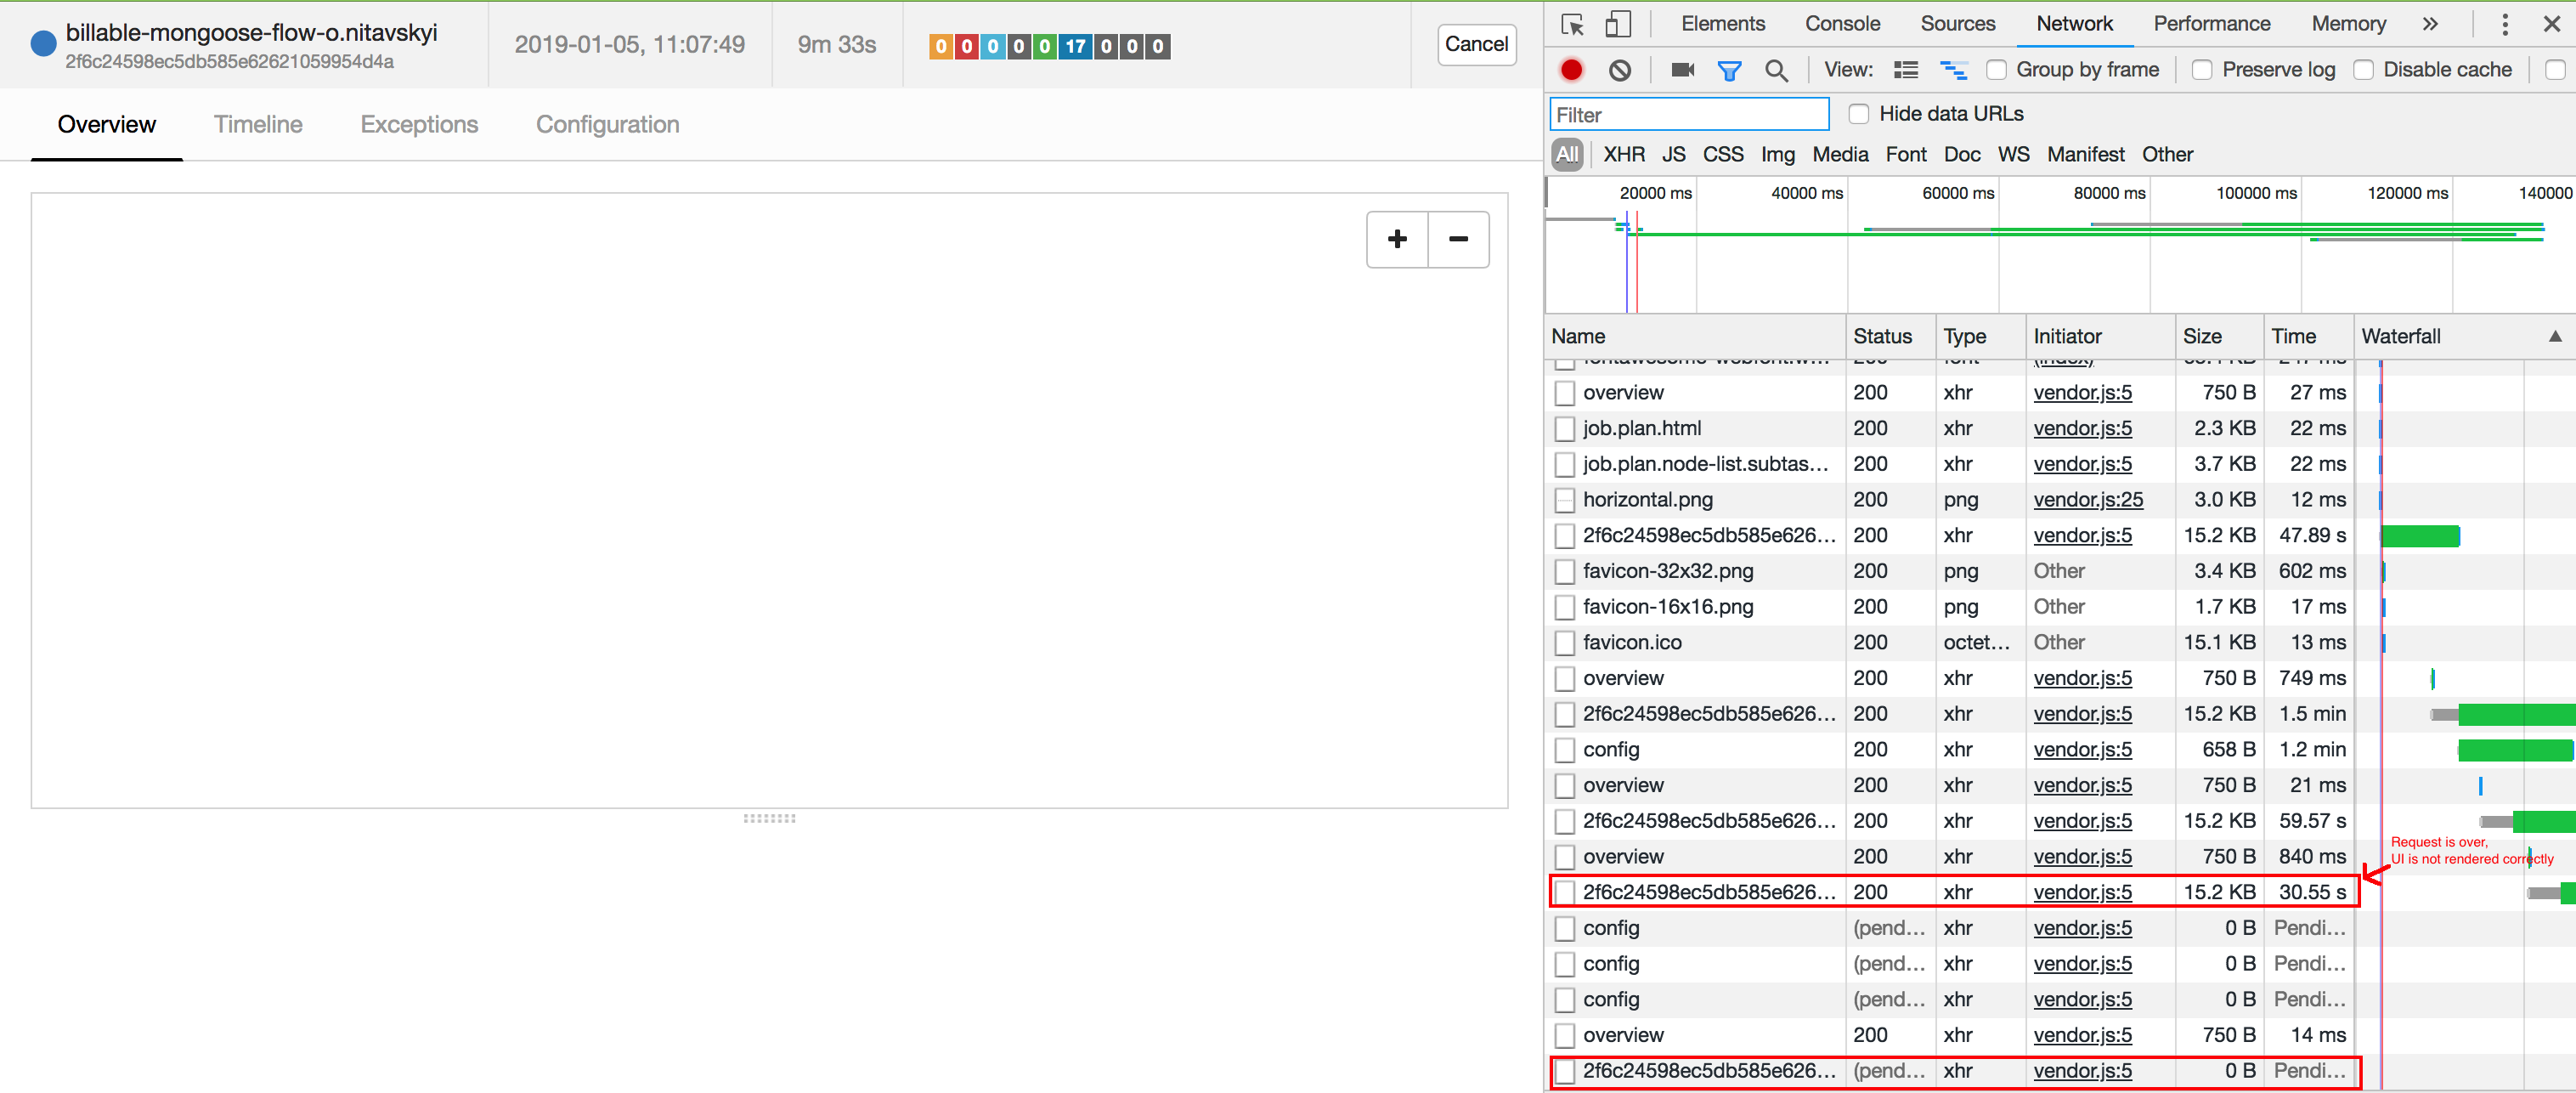This screenshot has height=1093, width=2576.
Task: Check the Disable cache option
Action: tap(2363, 70)
